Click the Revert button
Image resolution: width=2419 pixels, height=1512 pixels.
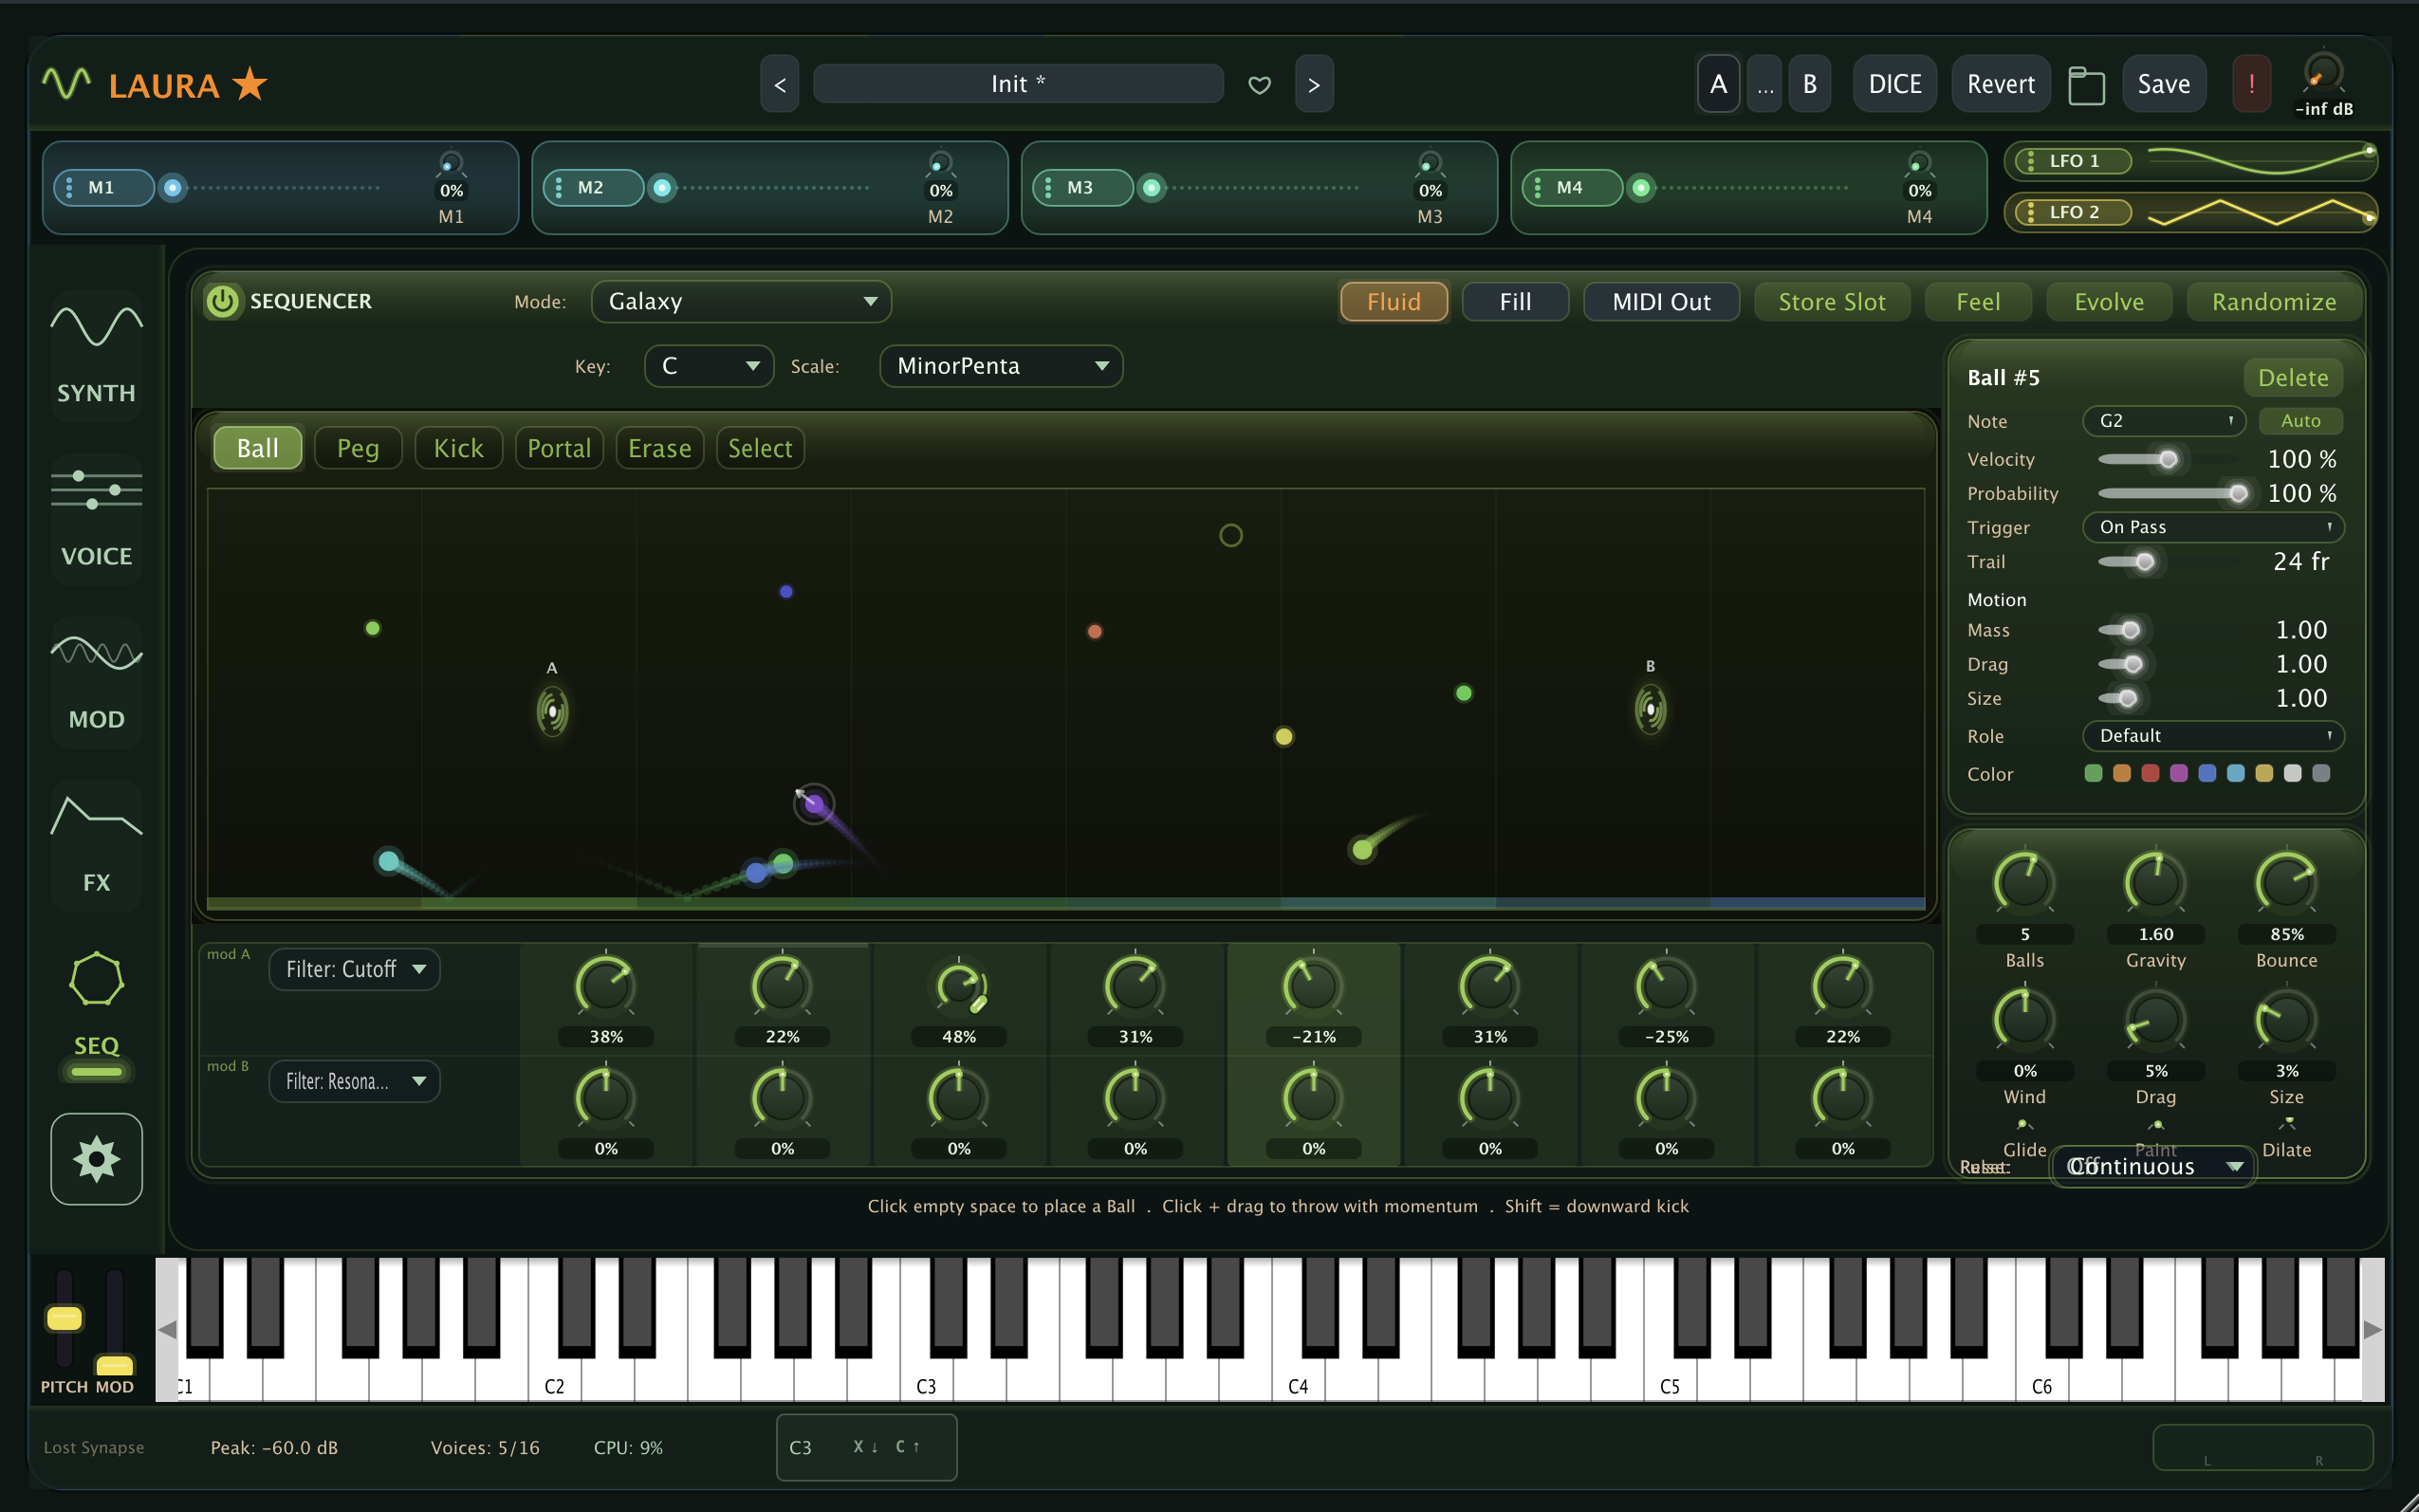point(2001,84)
